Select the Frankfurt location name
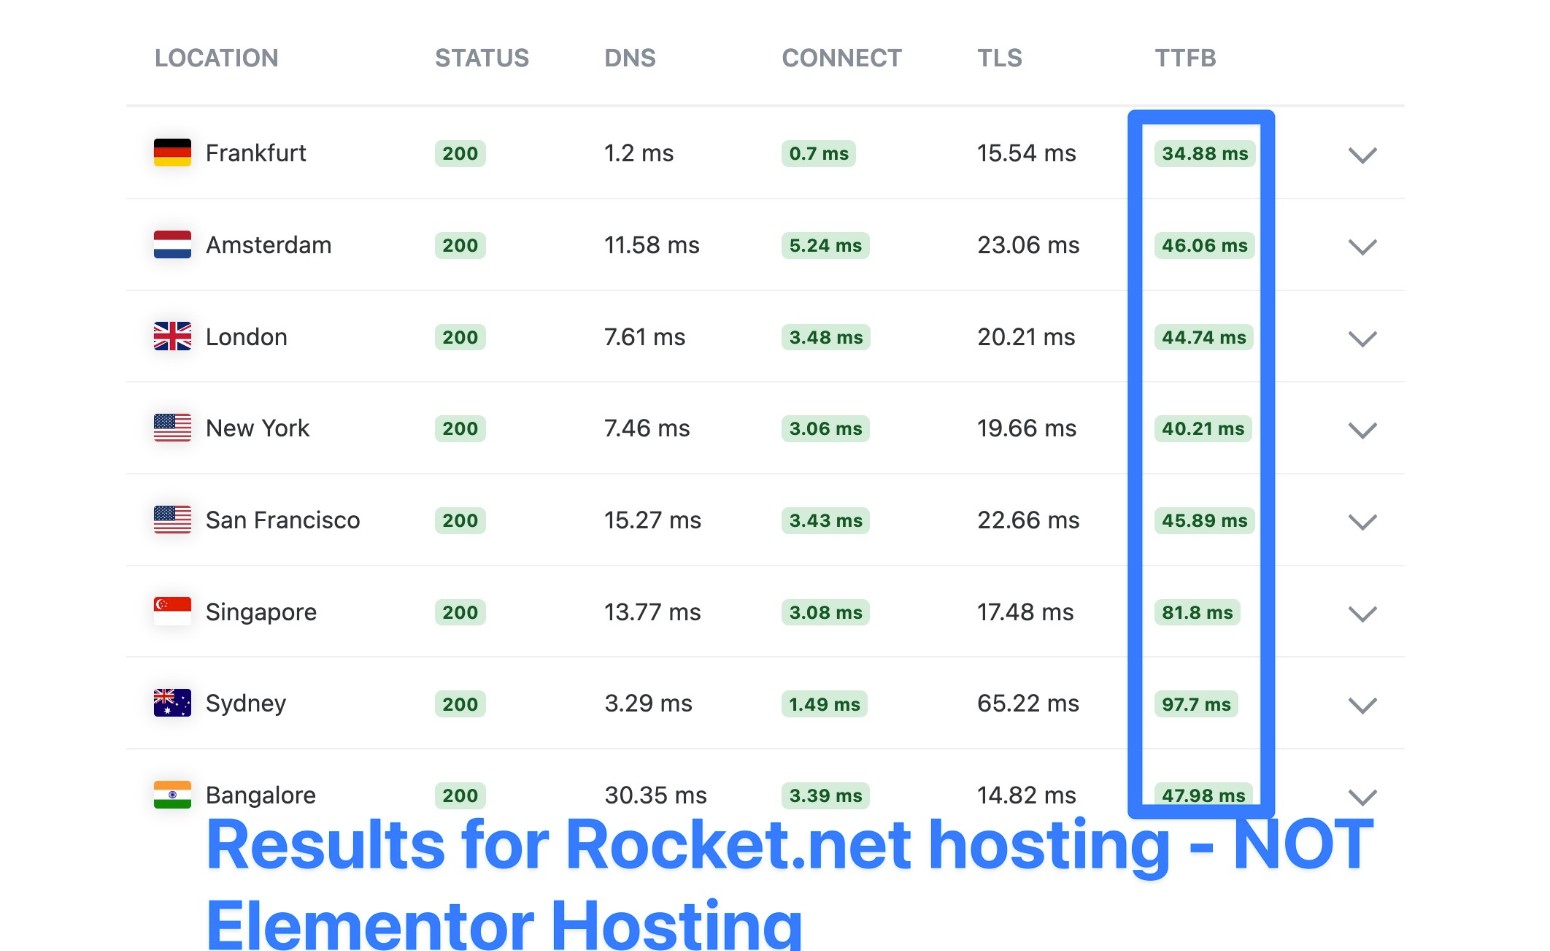The width and height of the screenshot is (1550, 951). click(256, 153)
